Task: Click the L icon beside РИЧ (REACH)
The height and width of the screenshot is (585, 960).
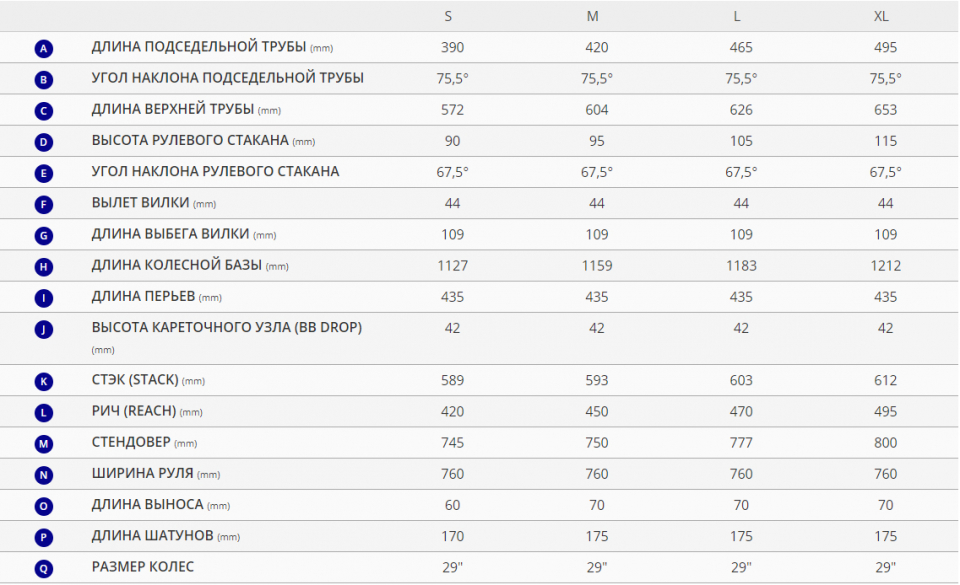Action: tap(43, 412)
